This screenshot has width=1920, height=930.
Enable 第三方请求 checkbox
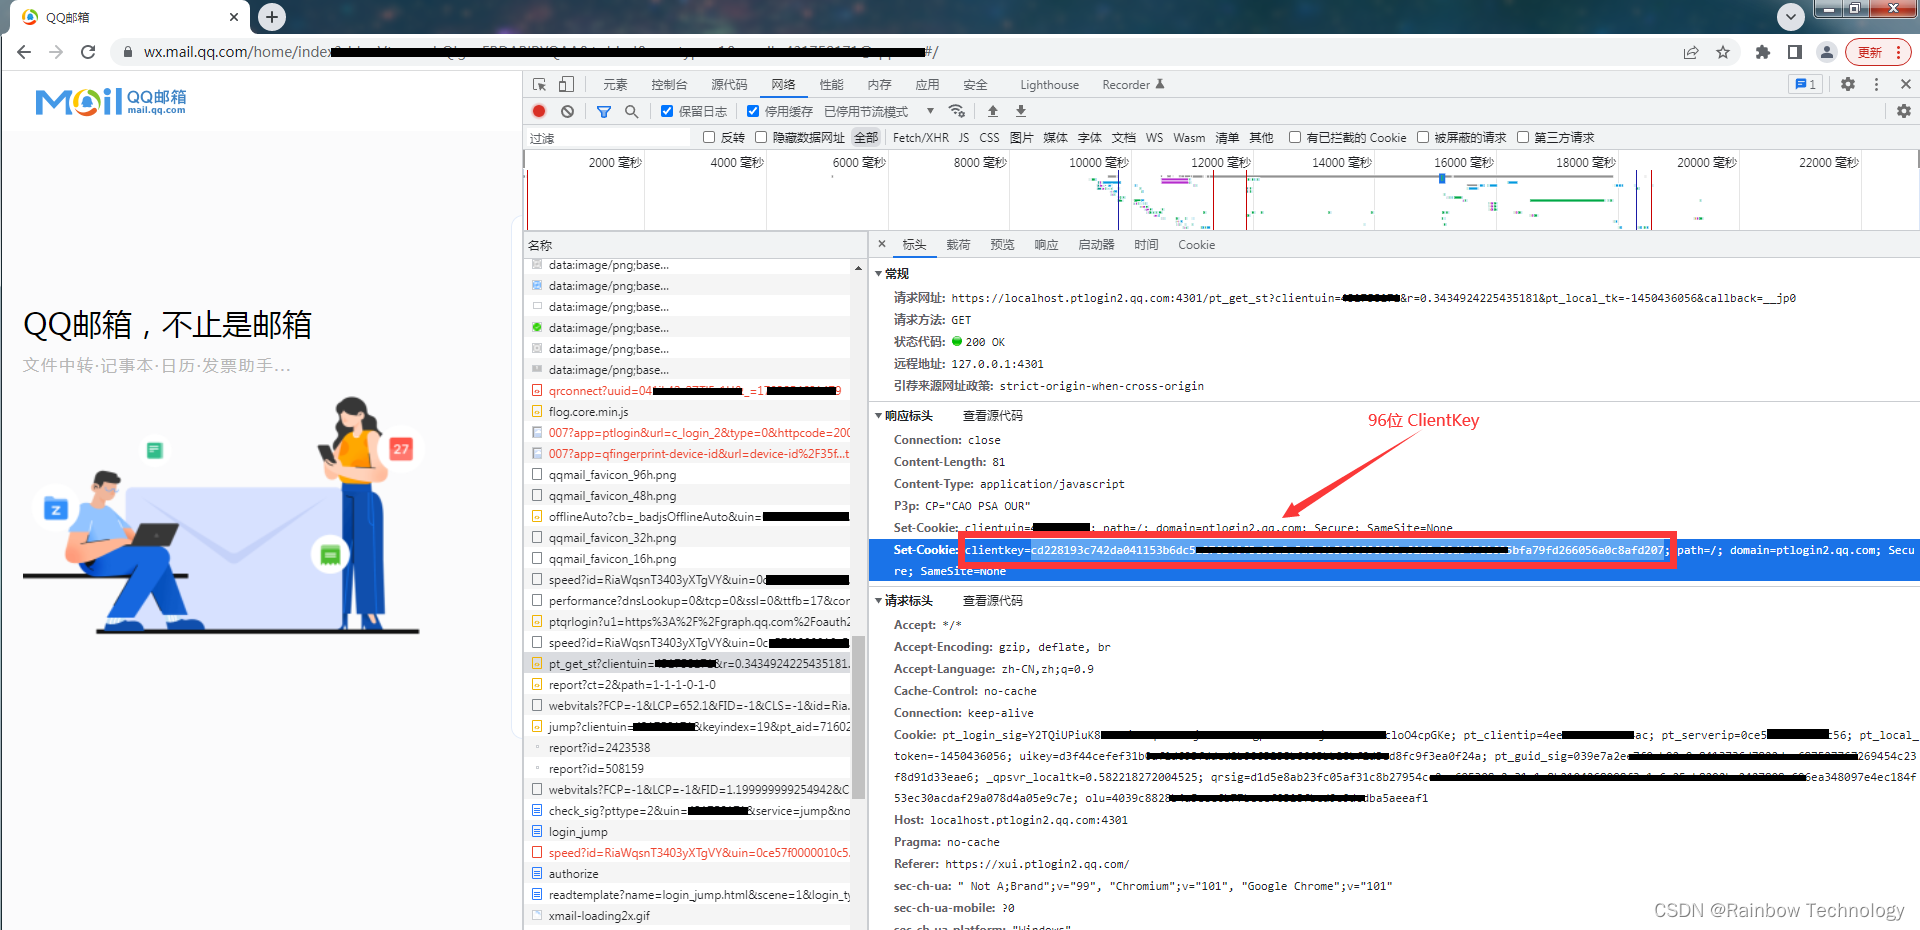pos(1523,137)
